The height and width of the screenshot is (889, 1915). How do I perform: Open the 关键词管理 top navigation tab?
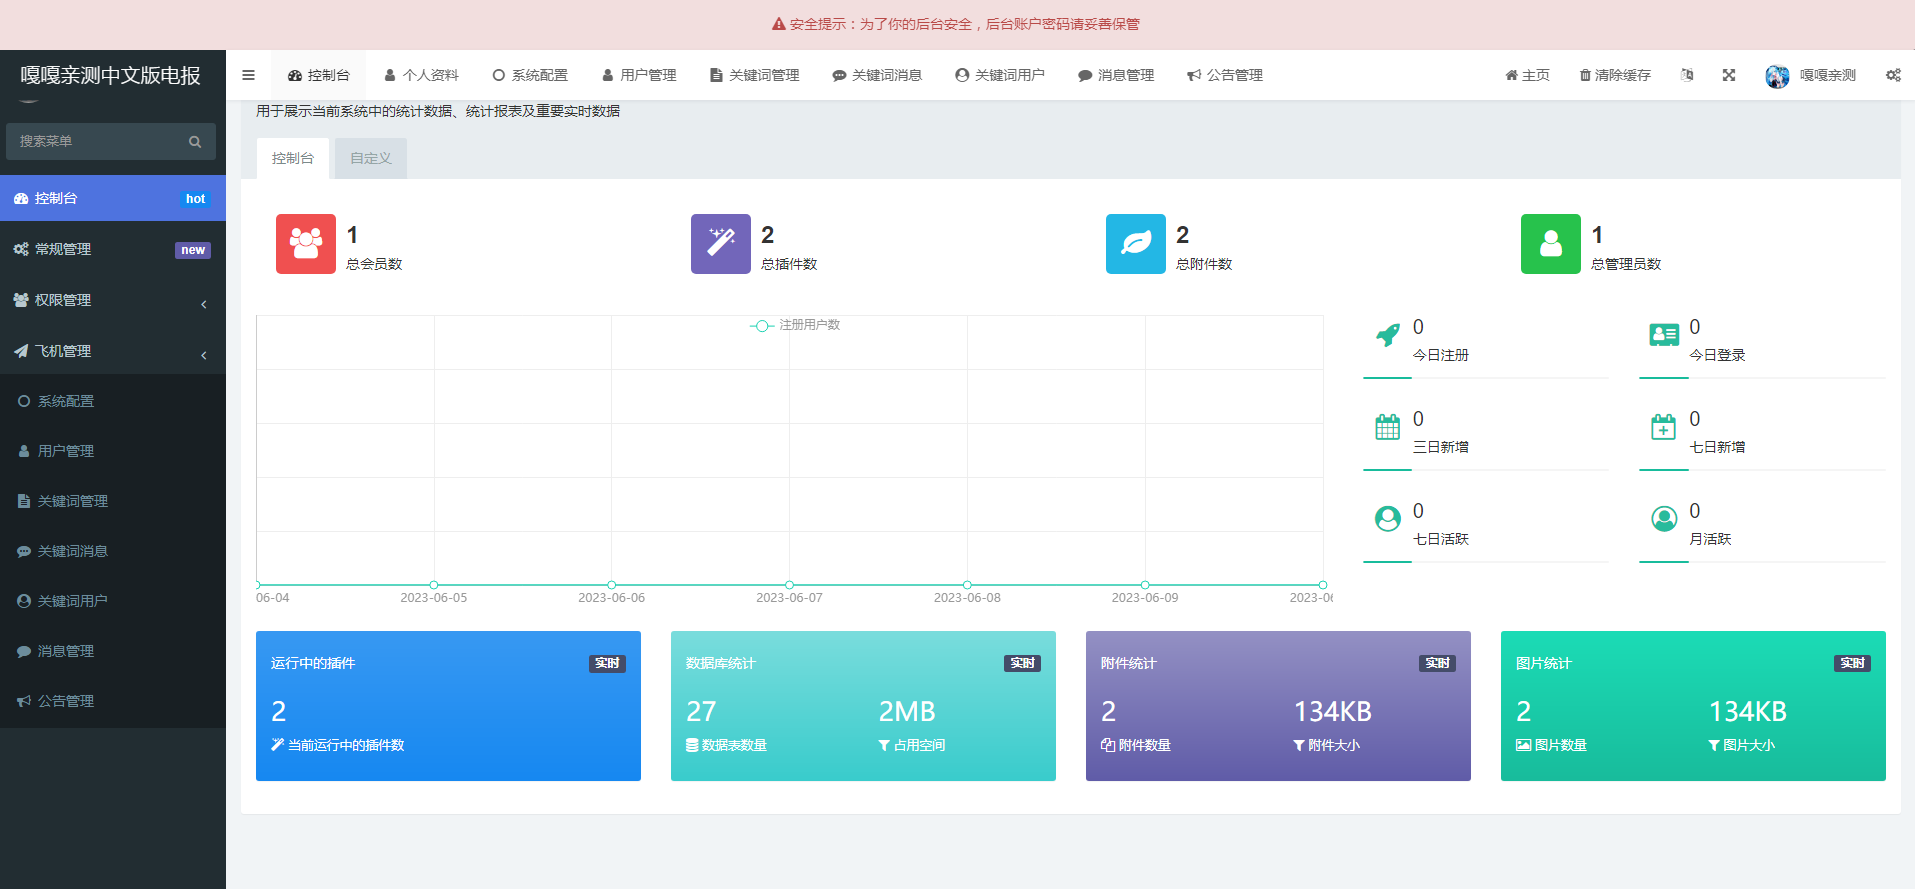click(x=754, y=75)
